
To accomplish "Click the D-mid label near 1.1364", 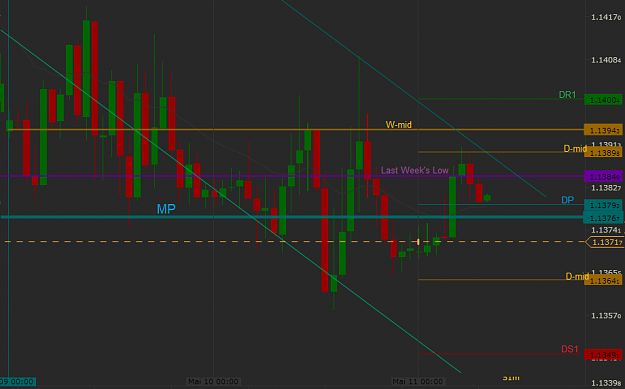I will [x=577, y=276].
